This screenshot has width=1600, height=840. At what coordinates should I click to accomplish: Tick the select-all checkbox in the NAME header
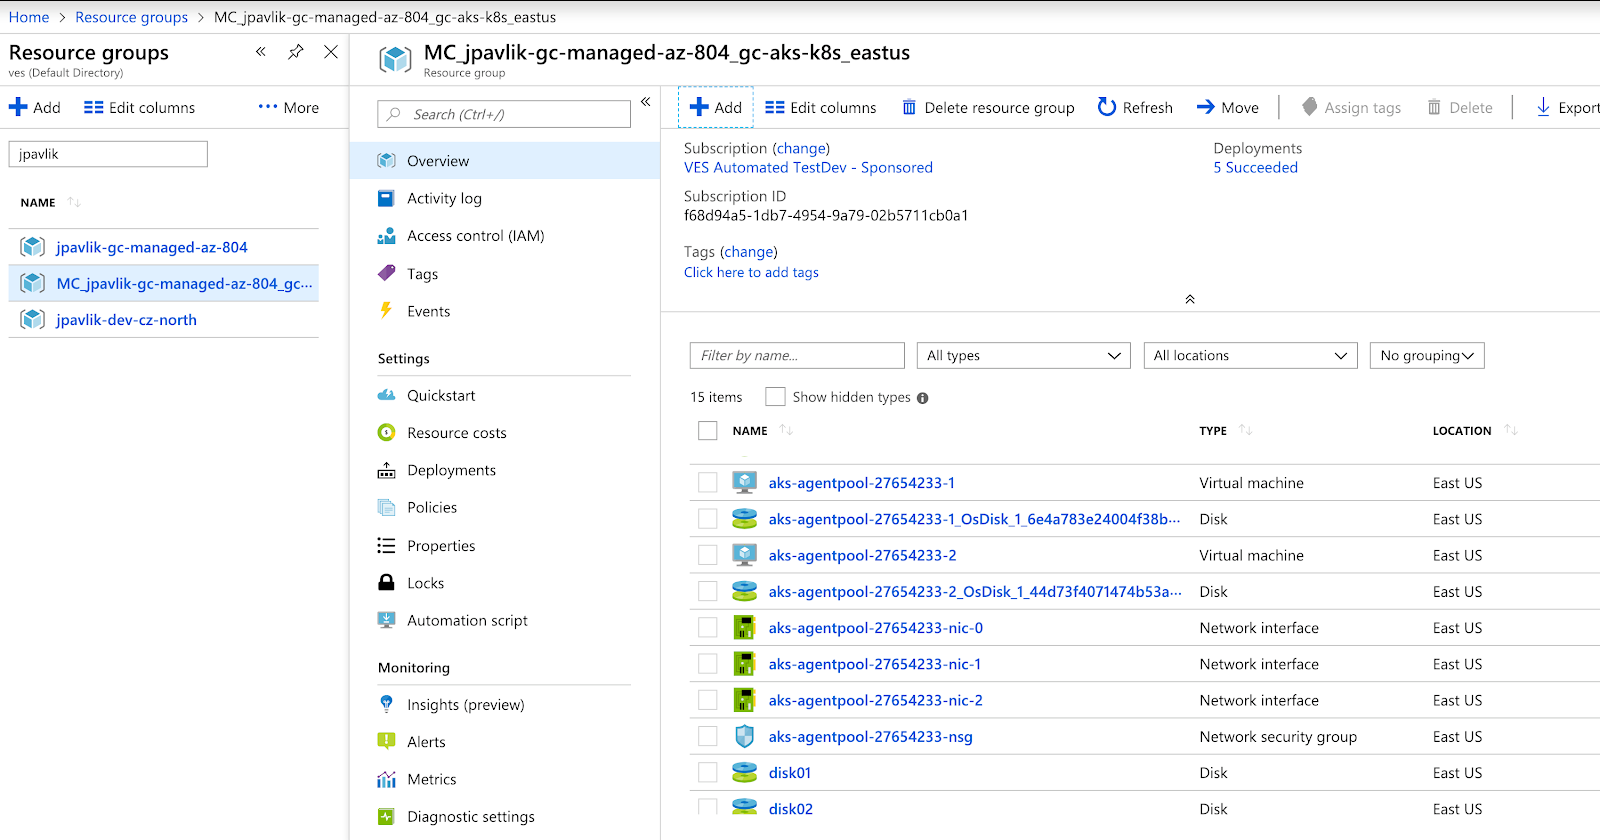pyautogui.click(x=708, y=431)
